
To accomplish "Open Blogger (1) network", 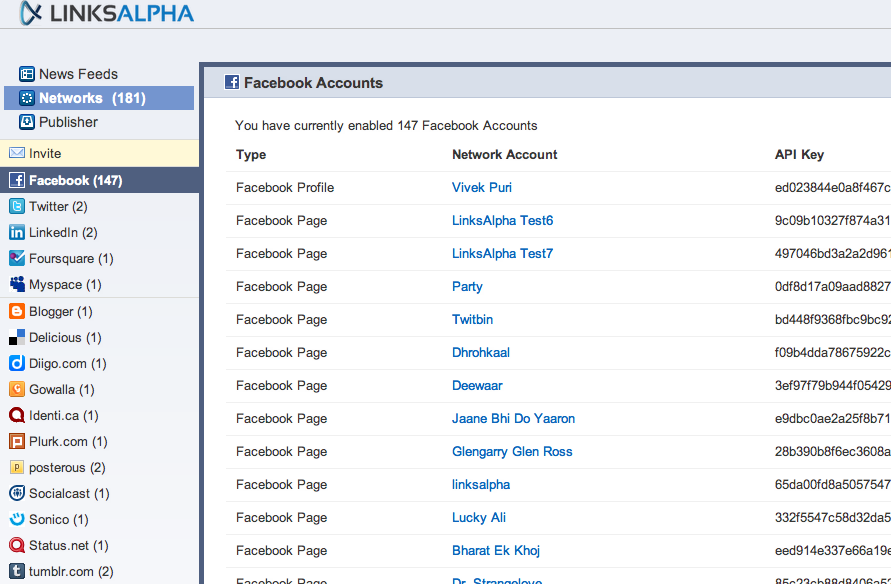I will (60, 311).
